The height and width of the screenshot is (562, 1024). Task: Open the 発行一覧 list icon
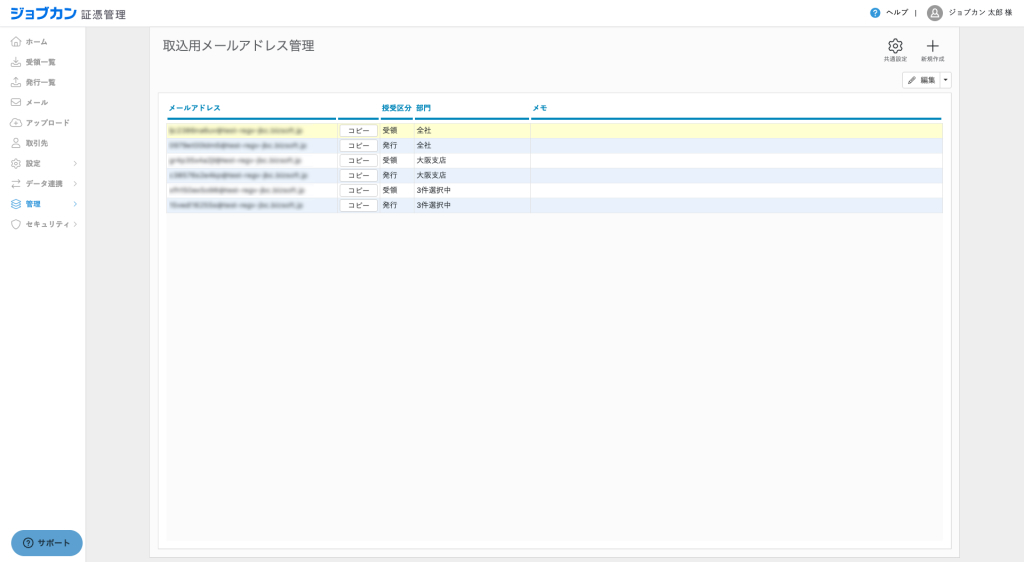click(16, 82)
